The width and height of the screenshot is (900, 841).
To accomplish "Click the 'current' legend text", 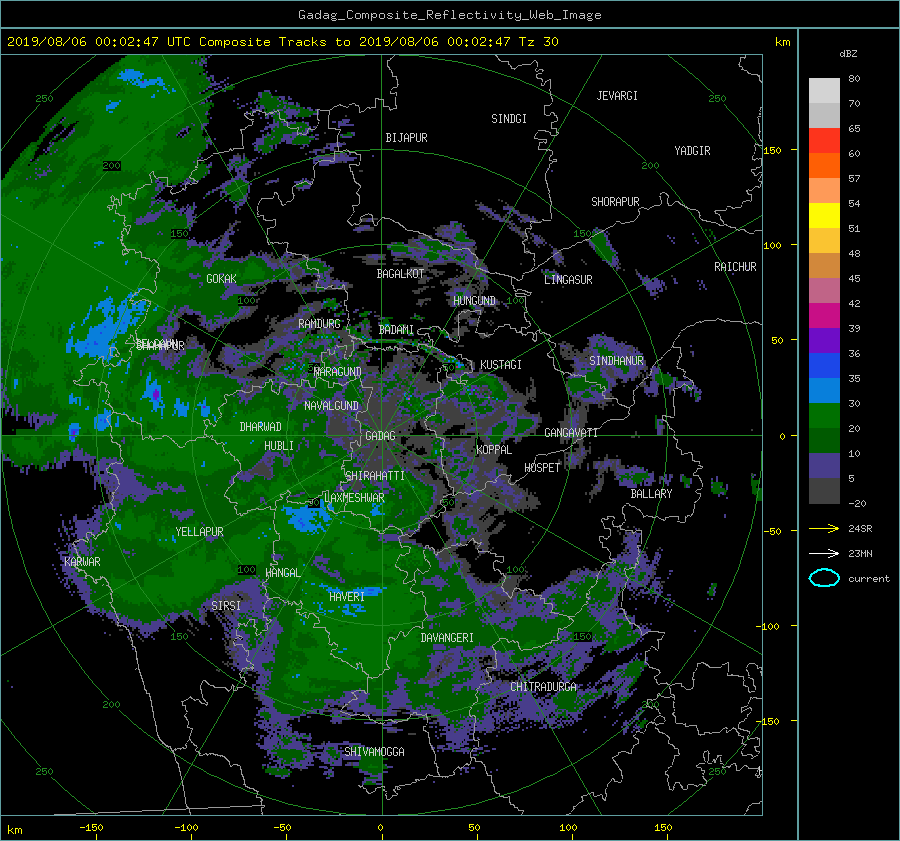I will click(869, 579).
